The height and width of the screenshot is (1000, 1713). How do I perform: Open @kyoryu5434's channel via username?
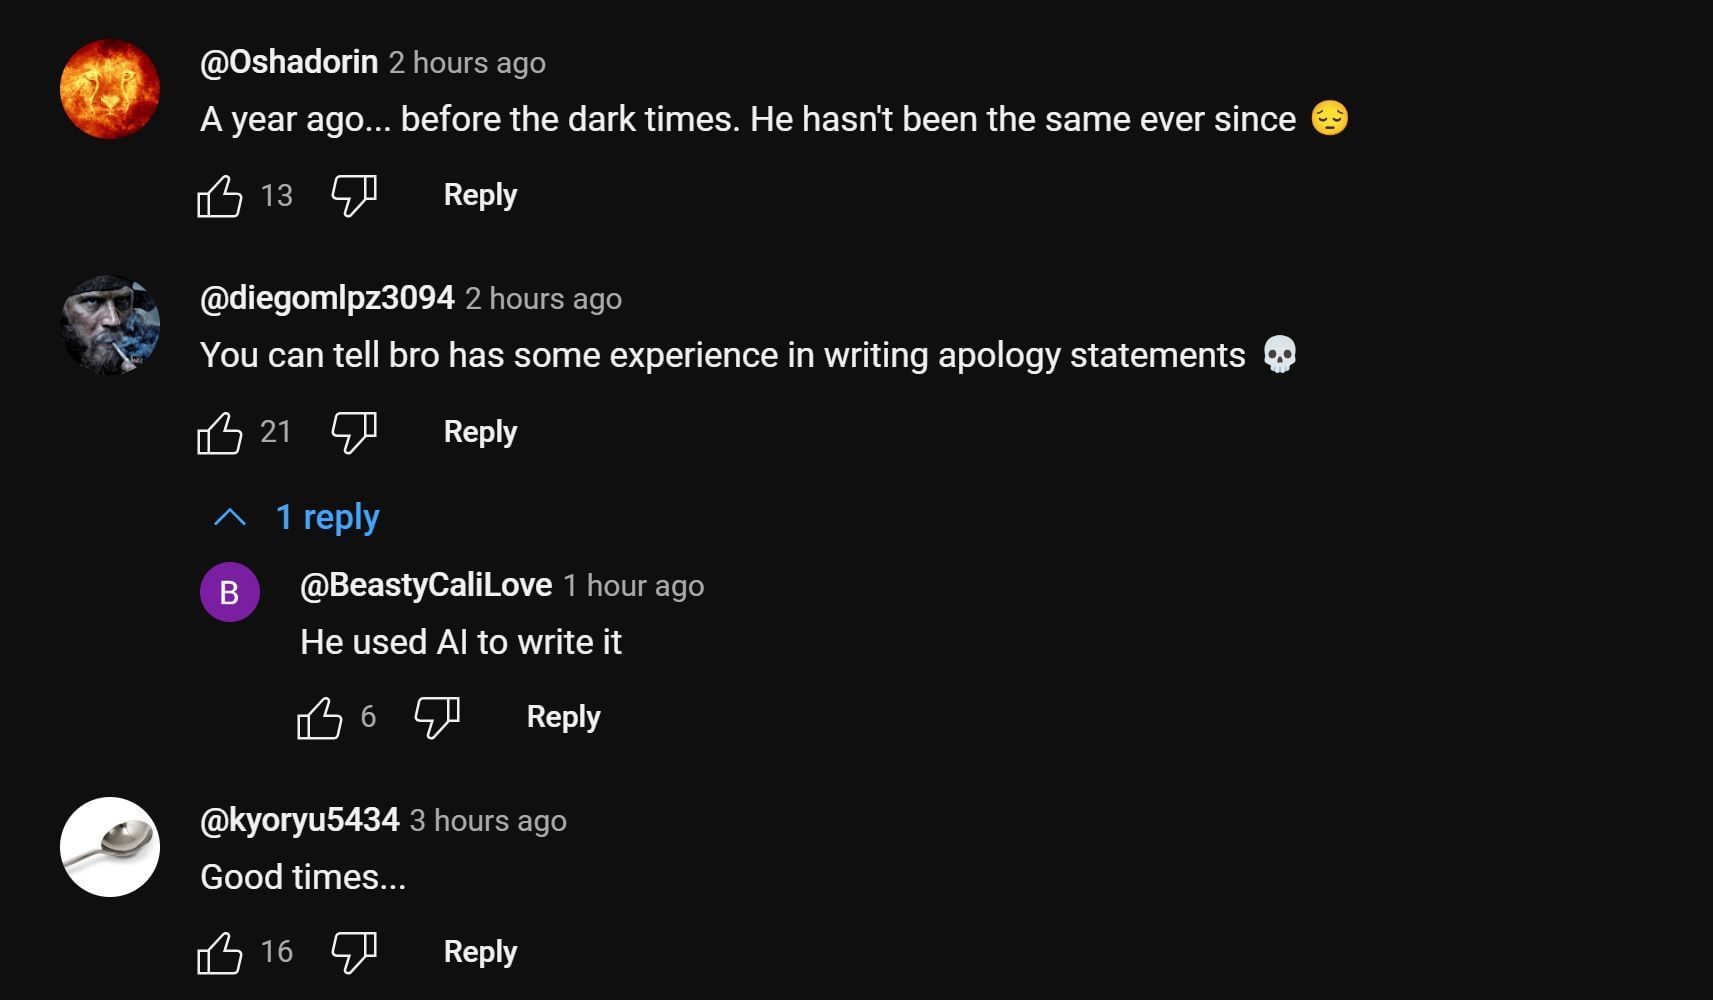(299, 820)
